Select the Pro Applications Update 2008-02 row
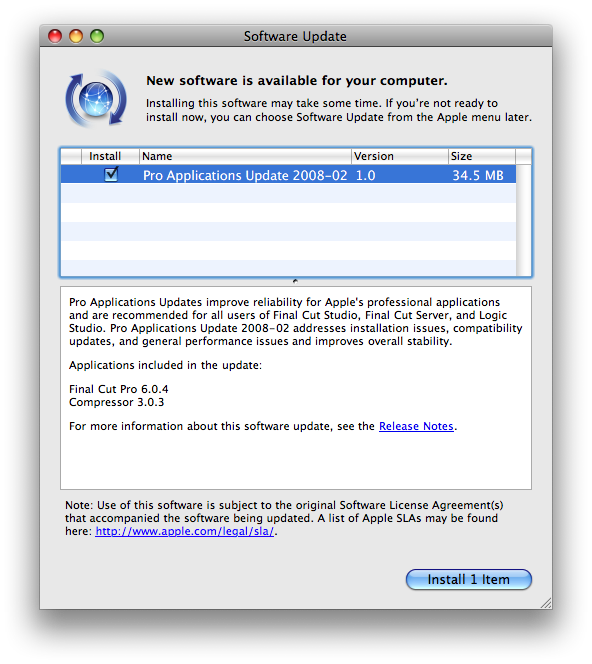The width and height of the screenshot is (592, 664). coord(288,174)
